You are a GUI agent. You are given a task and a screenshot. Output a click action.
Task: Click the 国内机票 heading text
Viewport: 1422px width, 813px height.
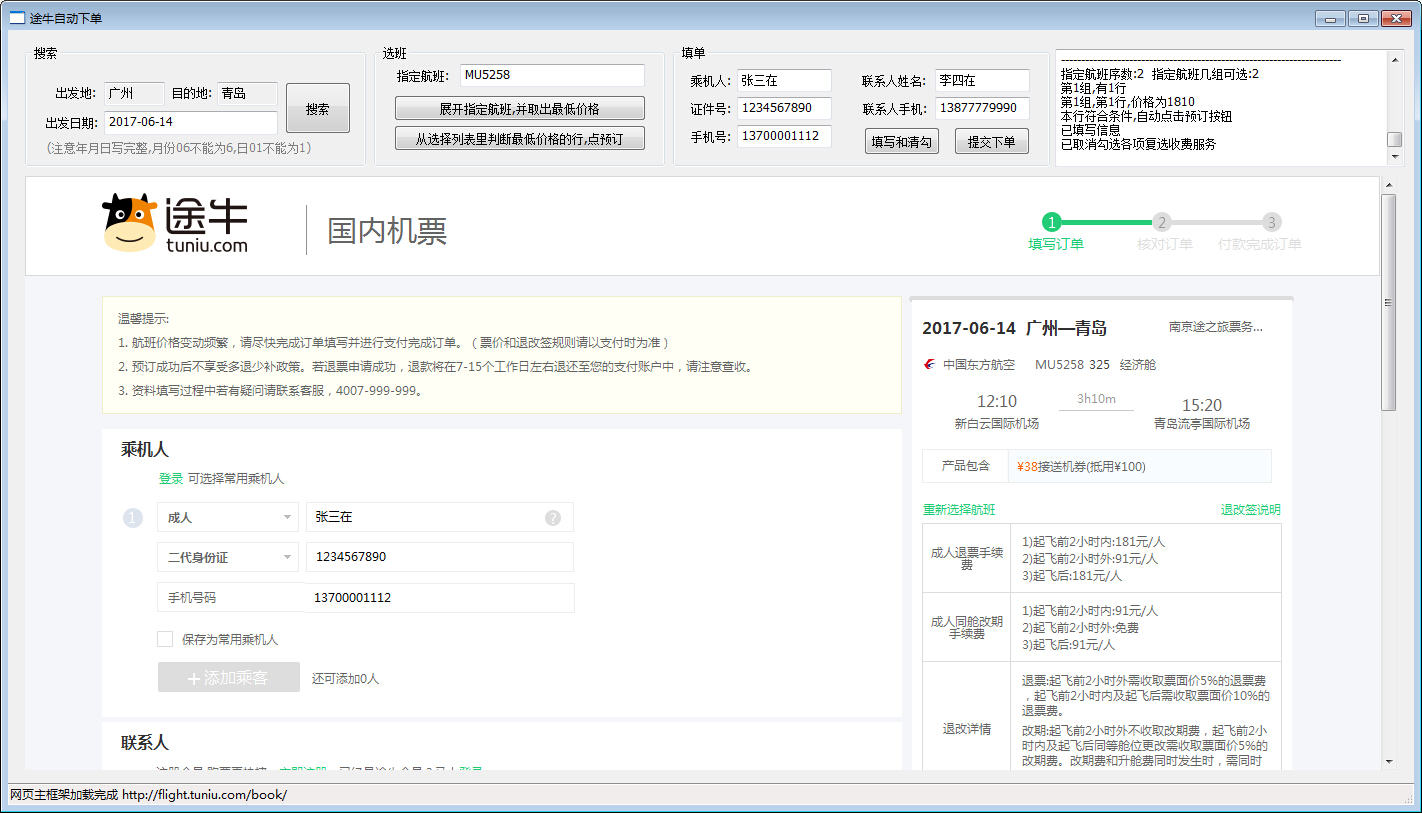(x=387, y=231)
